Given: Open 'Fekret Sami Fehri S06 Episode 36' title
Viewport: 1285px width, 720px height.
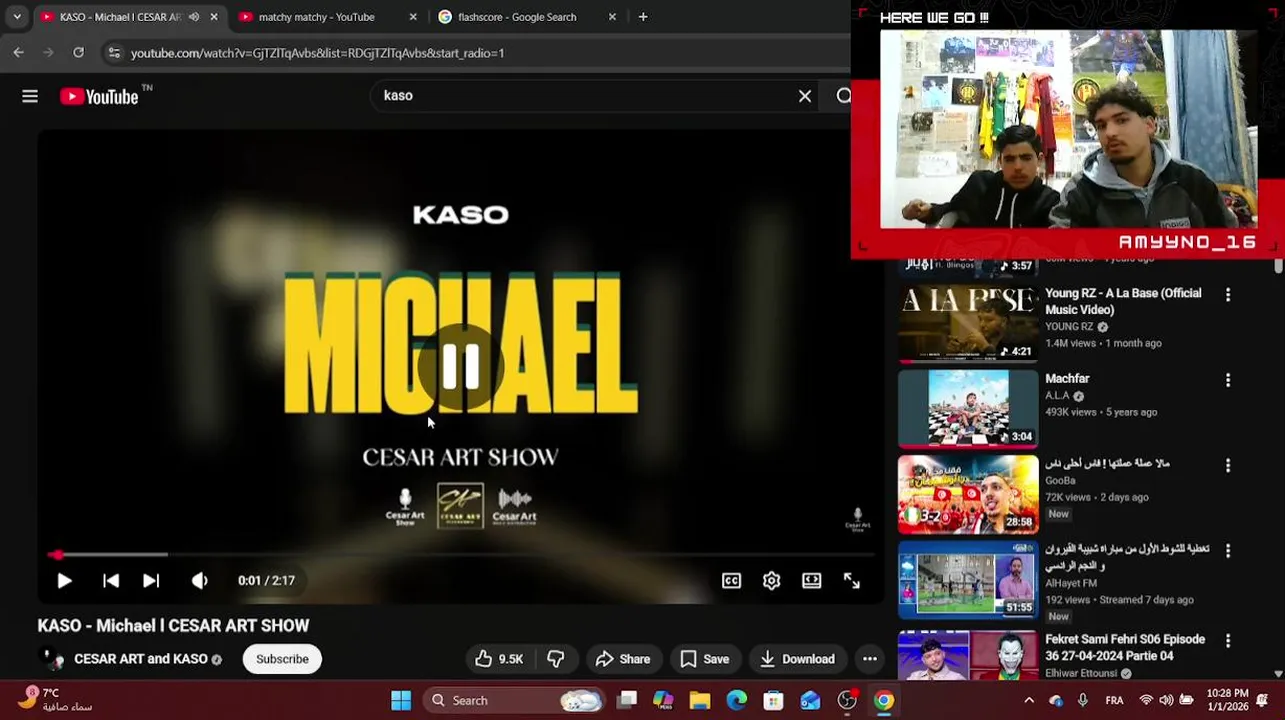Looking at the screenshot, I should [x=1125, y=648].
